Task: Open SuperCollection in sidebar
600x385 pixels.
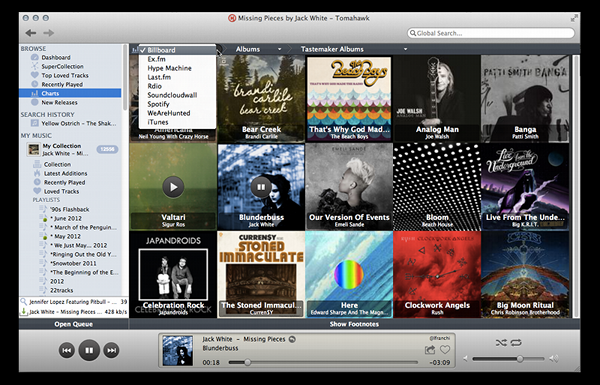Action: click(x=62, y=66)
